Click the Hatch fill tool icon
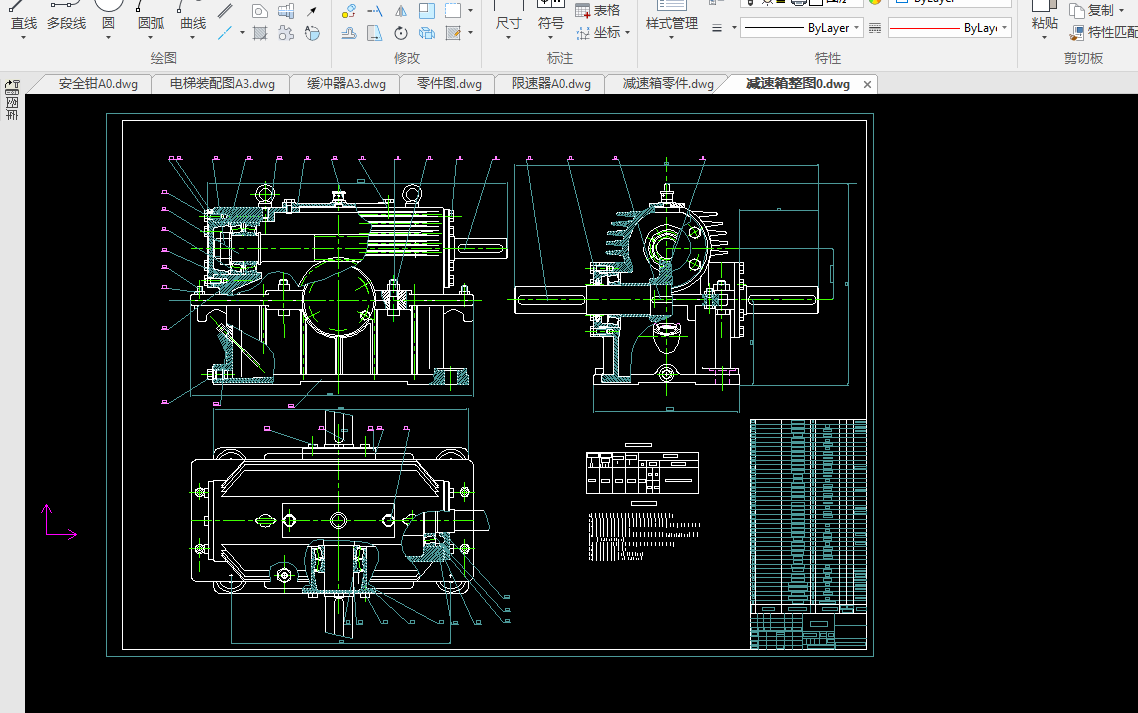This screenshot has height=713, width=1138. [x=260, y=33]
